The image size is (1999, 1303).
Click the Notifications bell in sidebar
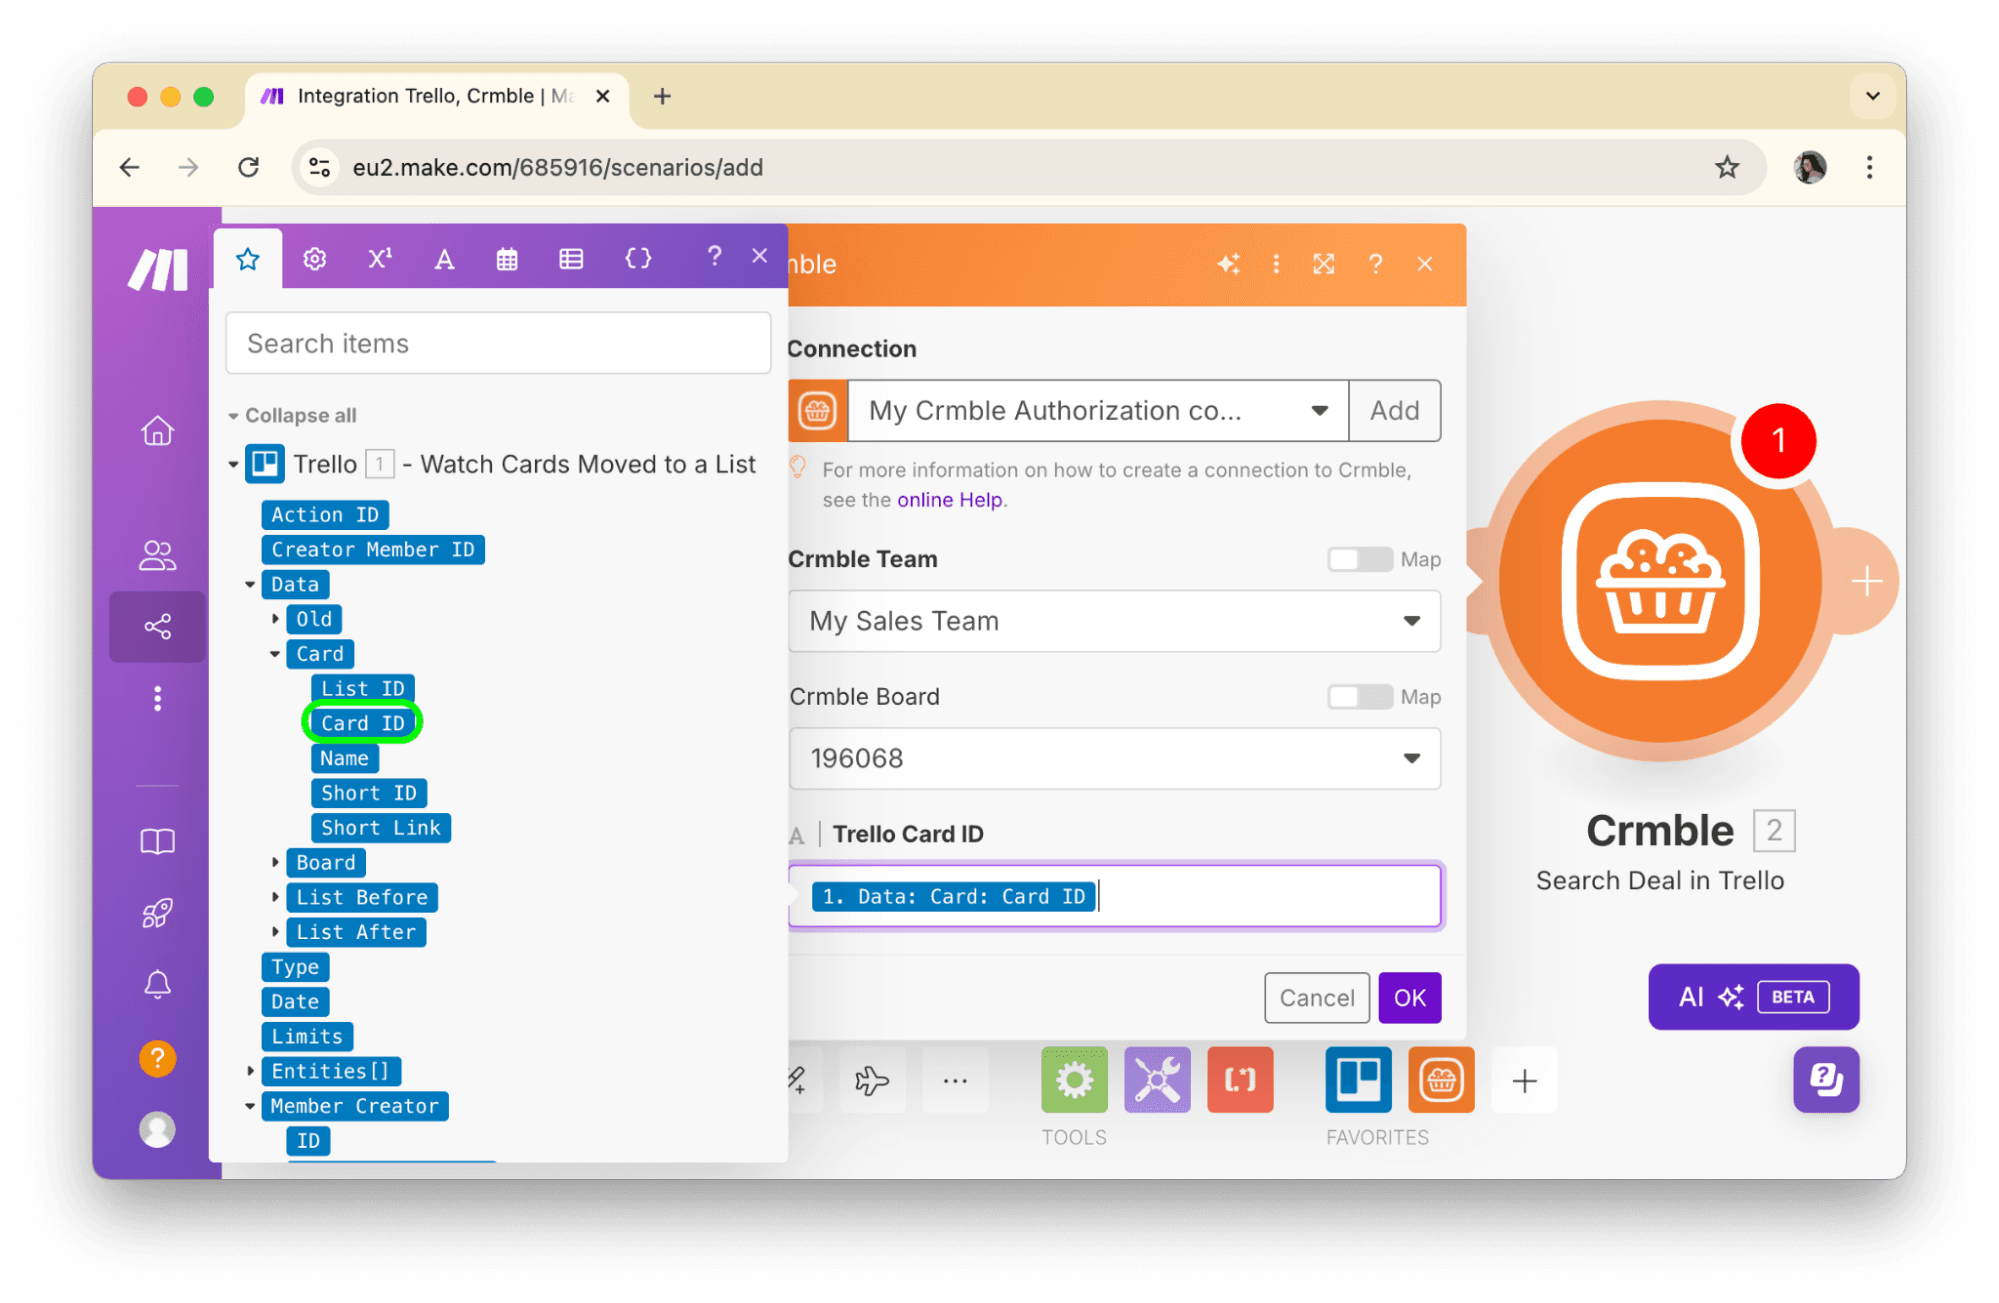[x=157, y=985]
